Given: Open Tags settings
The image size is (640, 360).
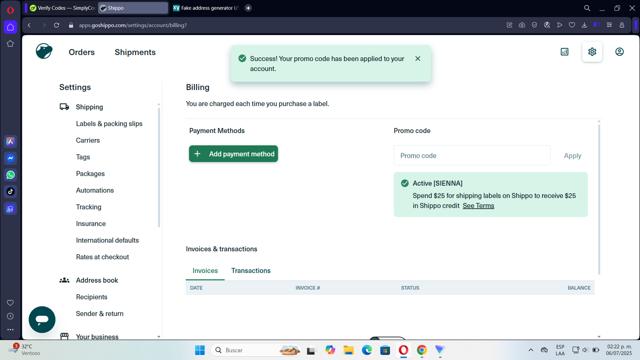Looking at the screenshot, I should pos(83,157).
